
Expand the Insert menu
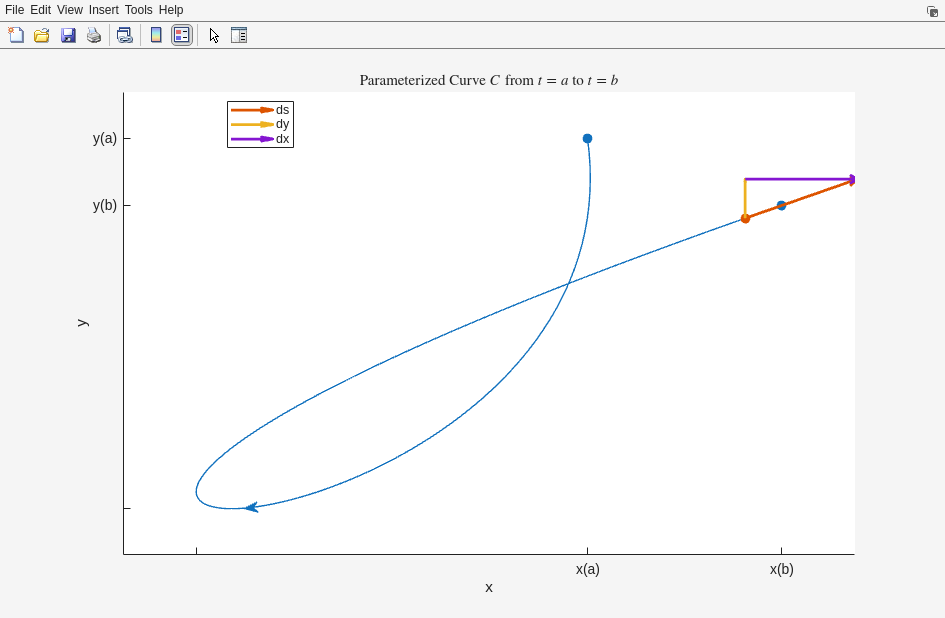pos(103,10)
